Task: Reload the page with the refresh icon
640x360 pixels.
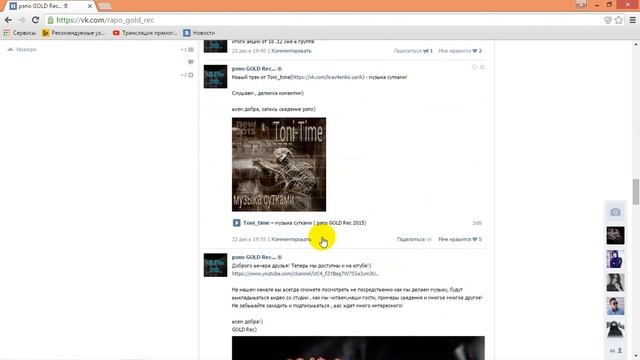Action: click(36, 20)
